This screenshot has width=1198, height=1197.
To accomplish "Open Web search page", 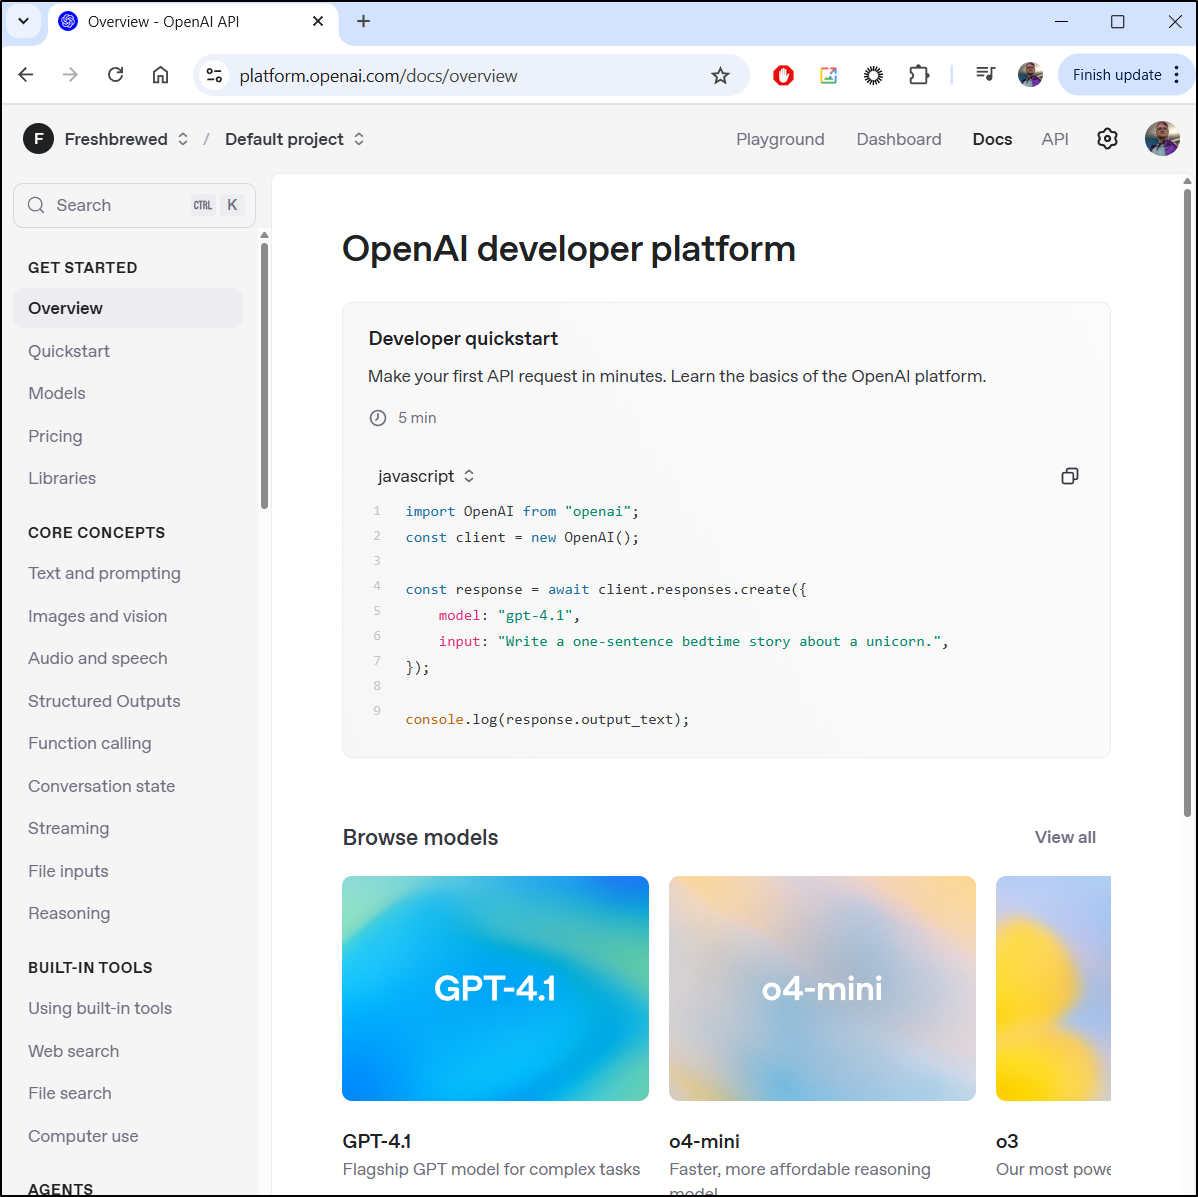I will click(73, 1051).
